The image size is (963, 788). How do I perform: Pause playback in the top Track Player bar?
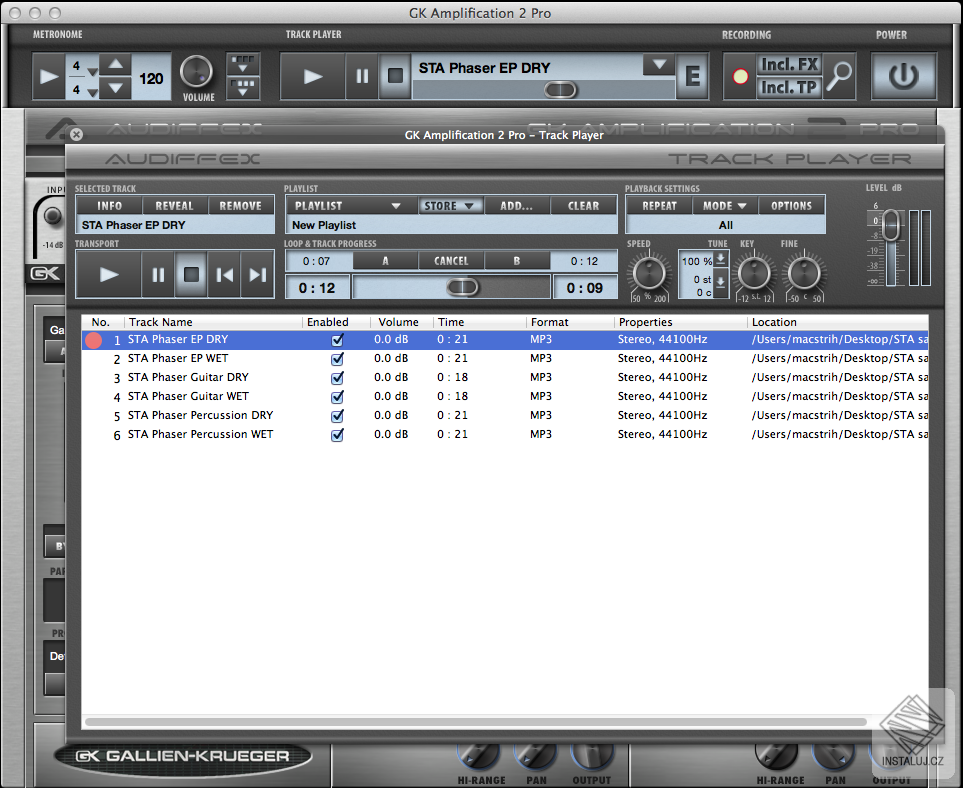362,76
